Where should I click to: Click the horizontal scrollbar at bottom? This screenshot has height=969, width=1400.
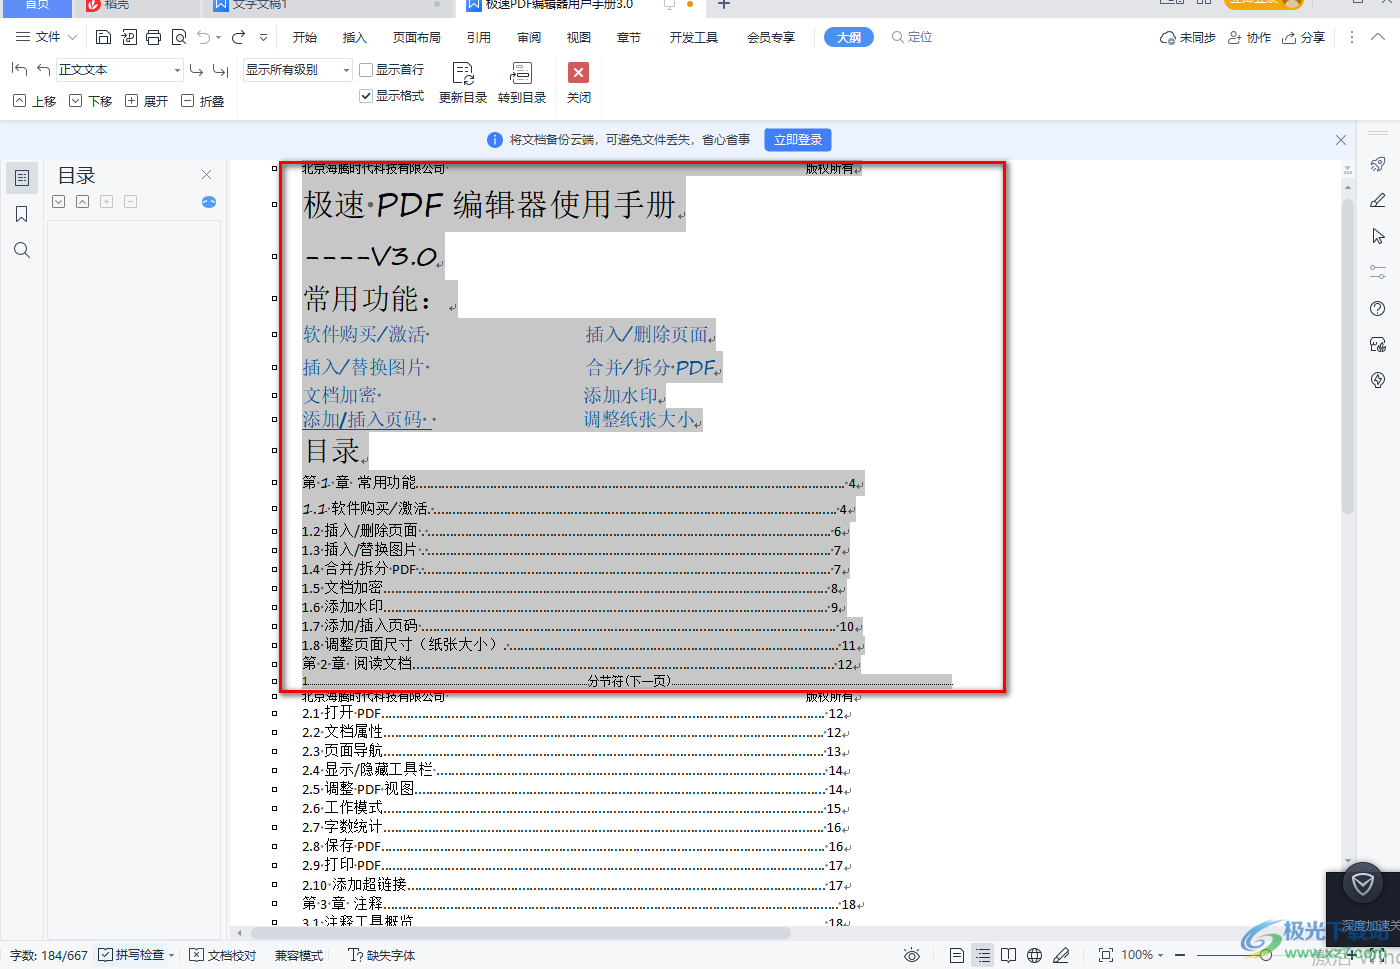click(x=520, y=933)
